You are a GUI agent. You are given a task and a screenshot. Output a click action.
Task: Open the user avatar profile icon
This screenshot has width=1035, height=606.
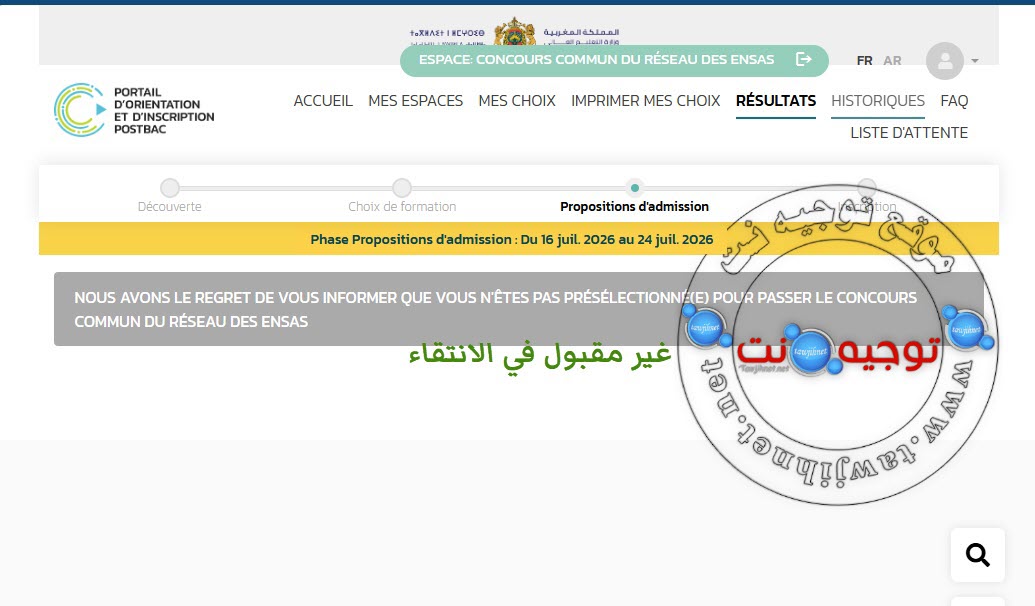tap(945, 61)
